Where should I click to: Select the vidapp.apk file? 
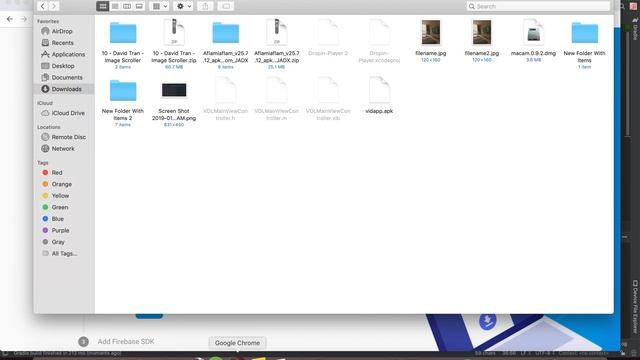(380, 90)
